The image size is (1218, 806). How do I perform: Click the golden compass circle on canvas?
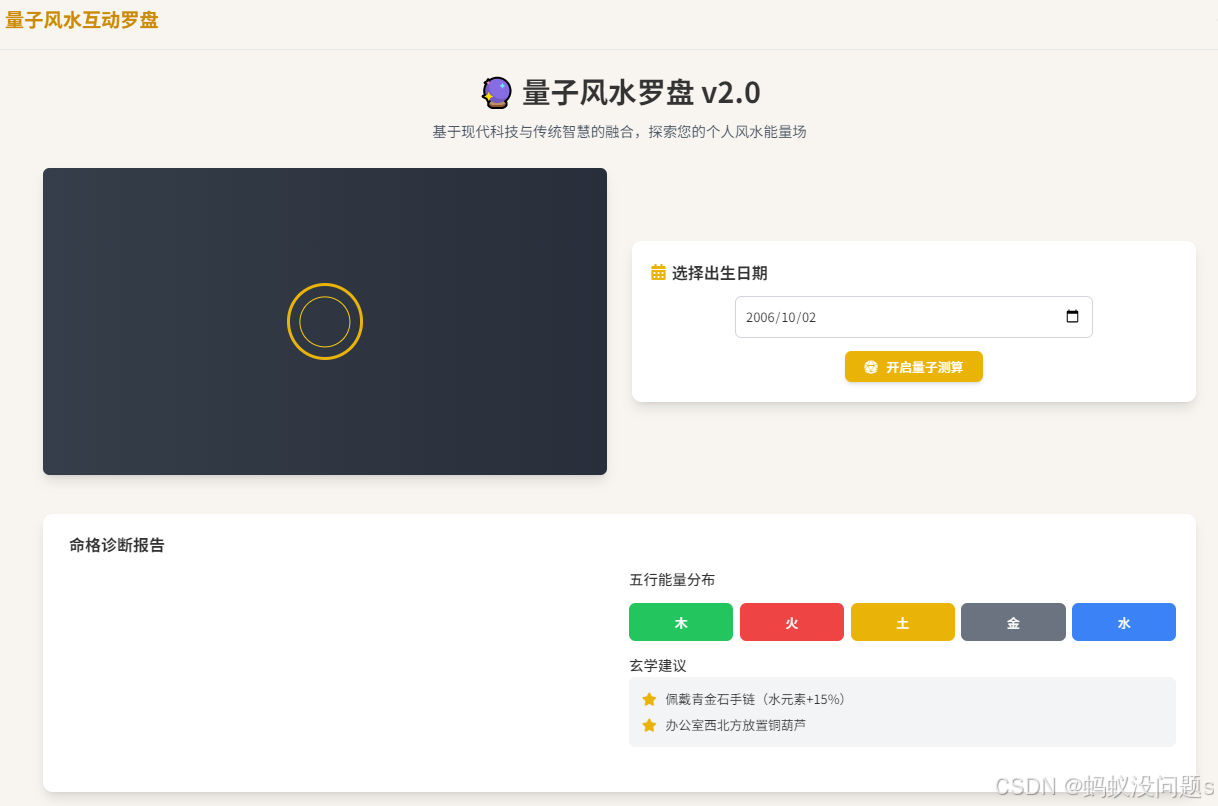coord(325,322)
